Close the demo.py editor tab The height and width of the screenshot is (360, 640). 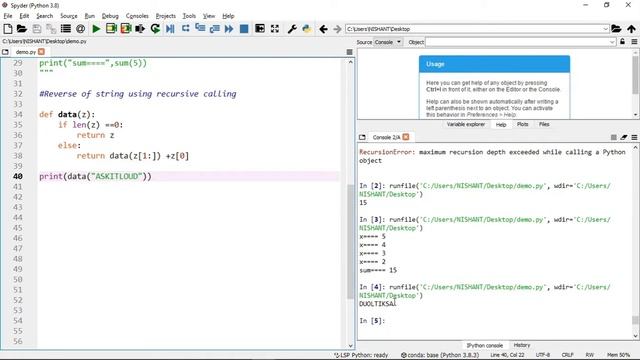pos(41,52)
